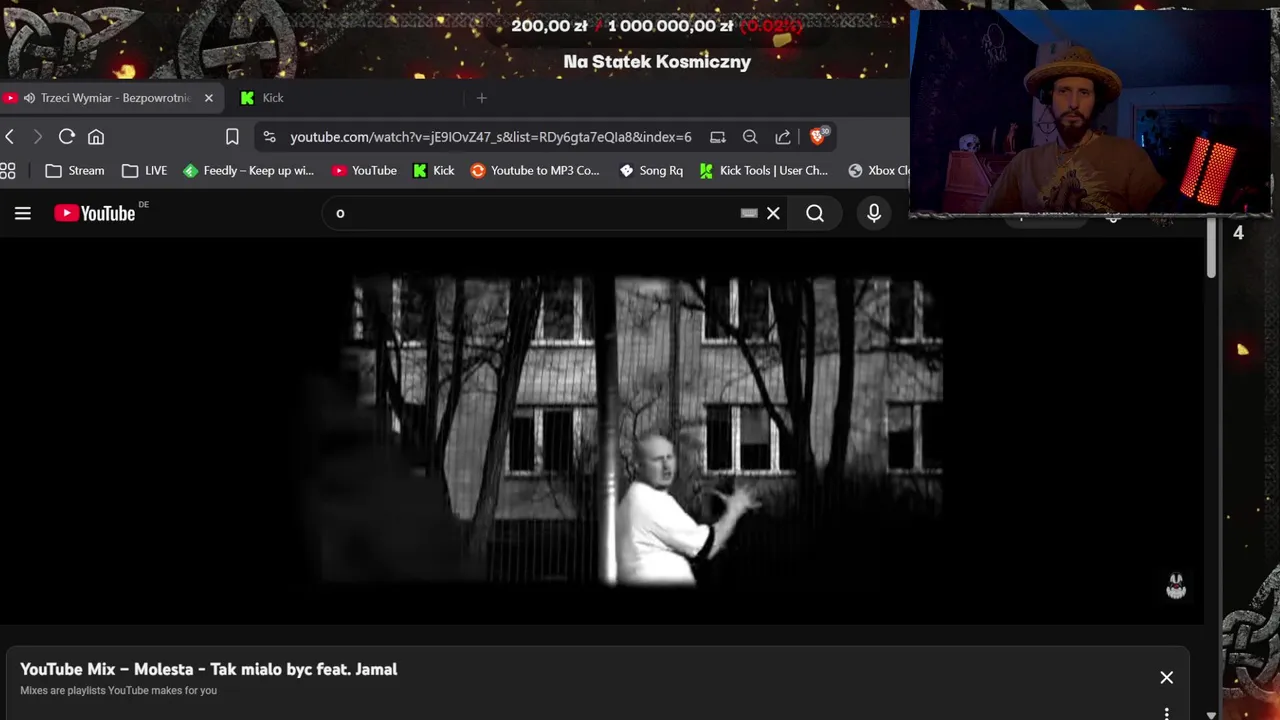Click the picture-in-picture icon in address bar
Screen dimensions: 1280x720
coord(717,137)
